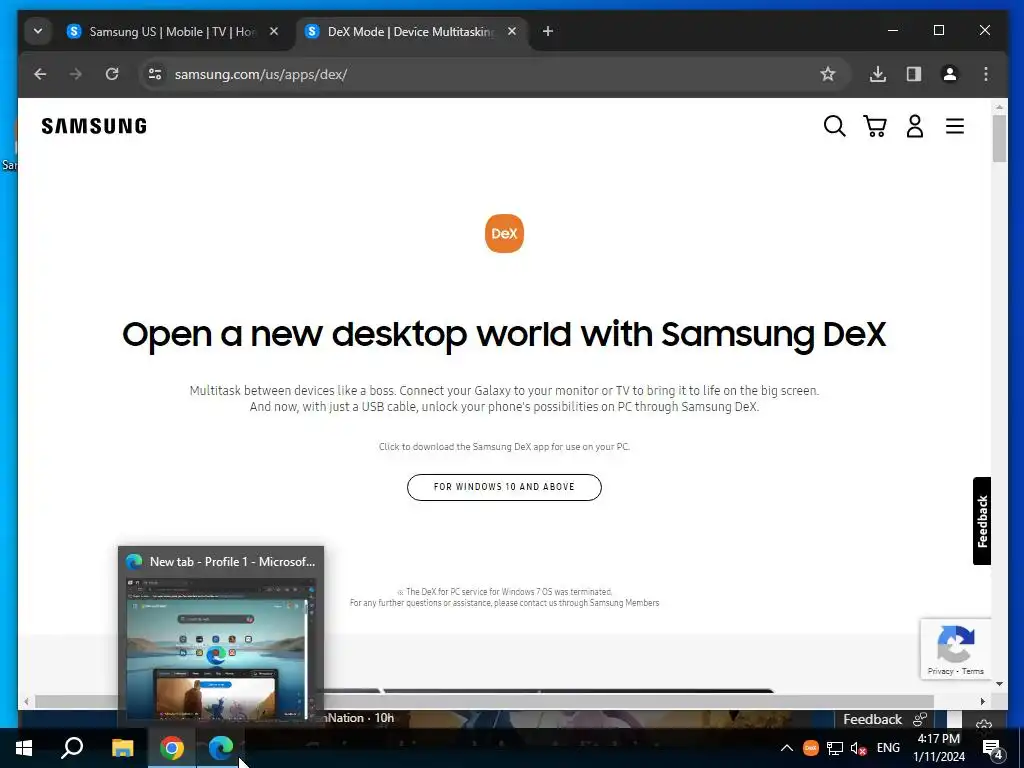
Task: Download DeX for Windows 10 and above
Action: 504,487
